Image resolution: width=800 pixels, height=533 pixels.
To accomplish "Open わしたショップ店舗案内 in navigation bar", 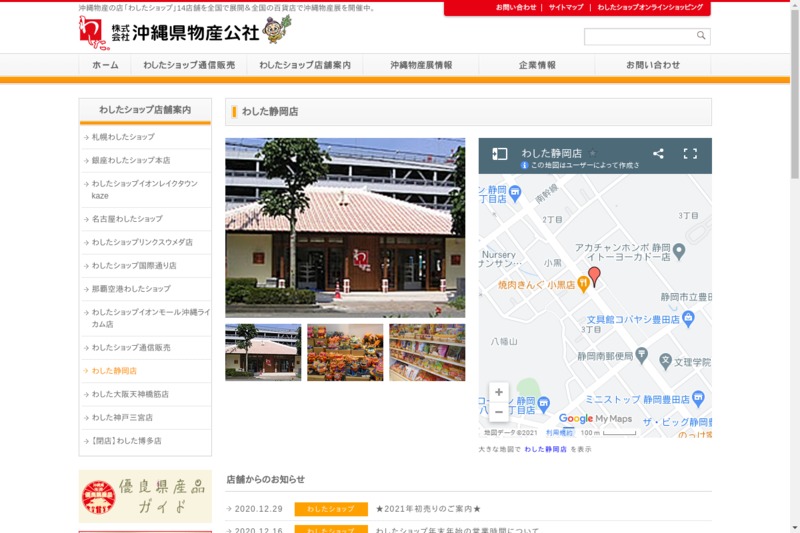I will point(305,65).
